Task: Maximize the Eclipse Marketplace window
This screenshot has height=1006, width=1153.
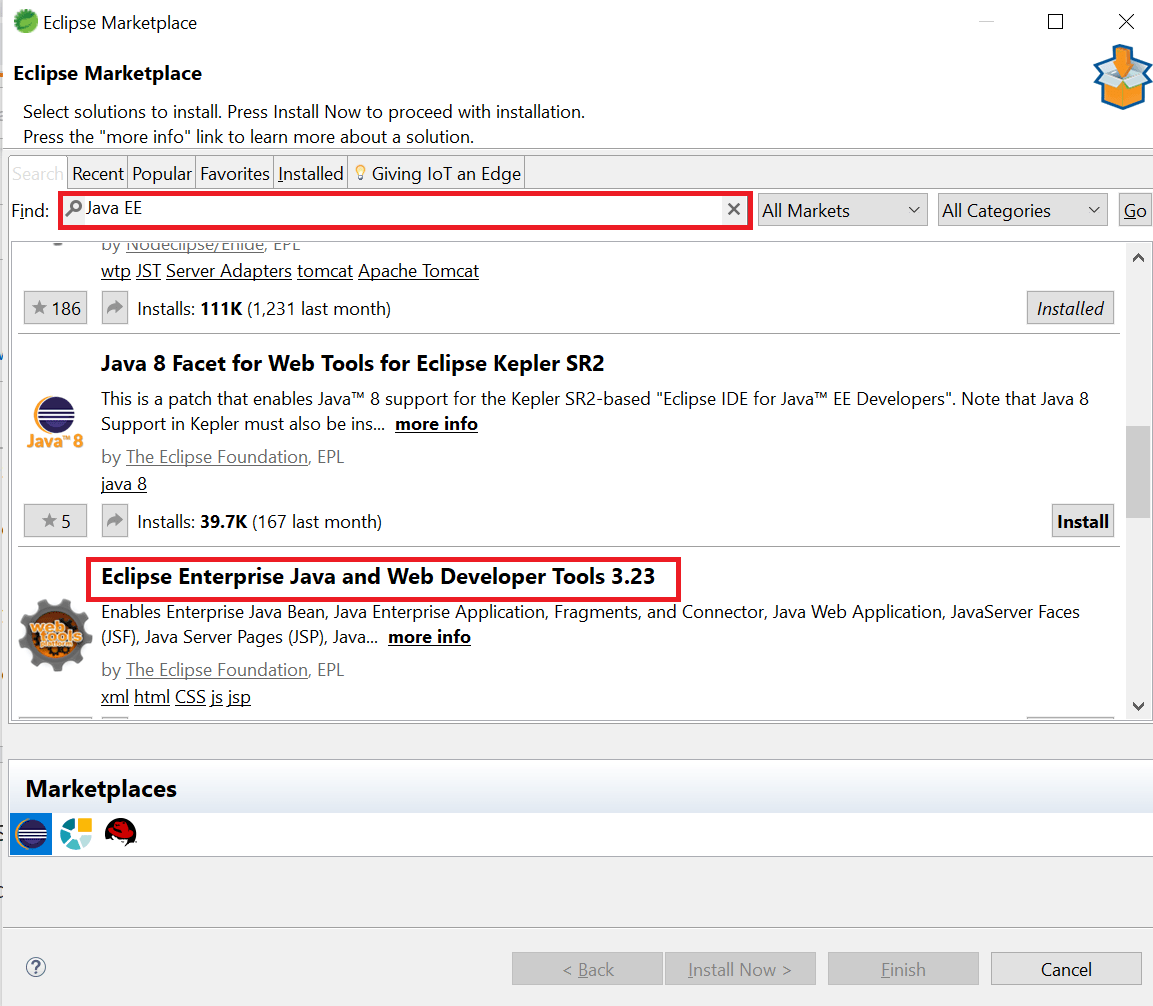Action: 1055,22
